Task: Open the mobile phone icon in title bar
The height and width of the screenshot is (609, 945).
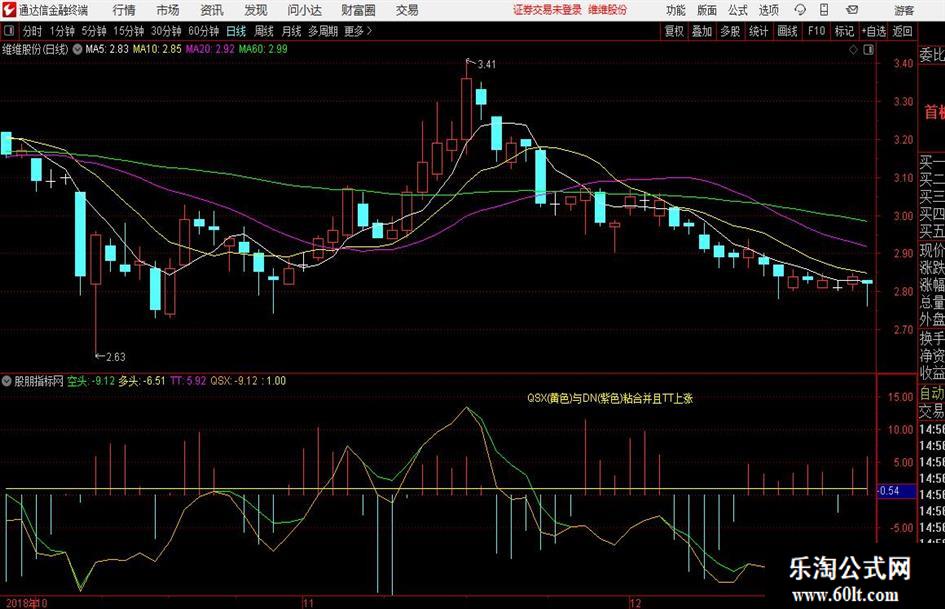Action: tap(824, 10)
